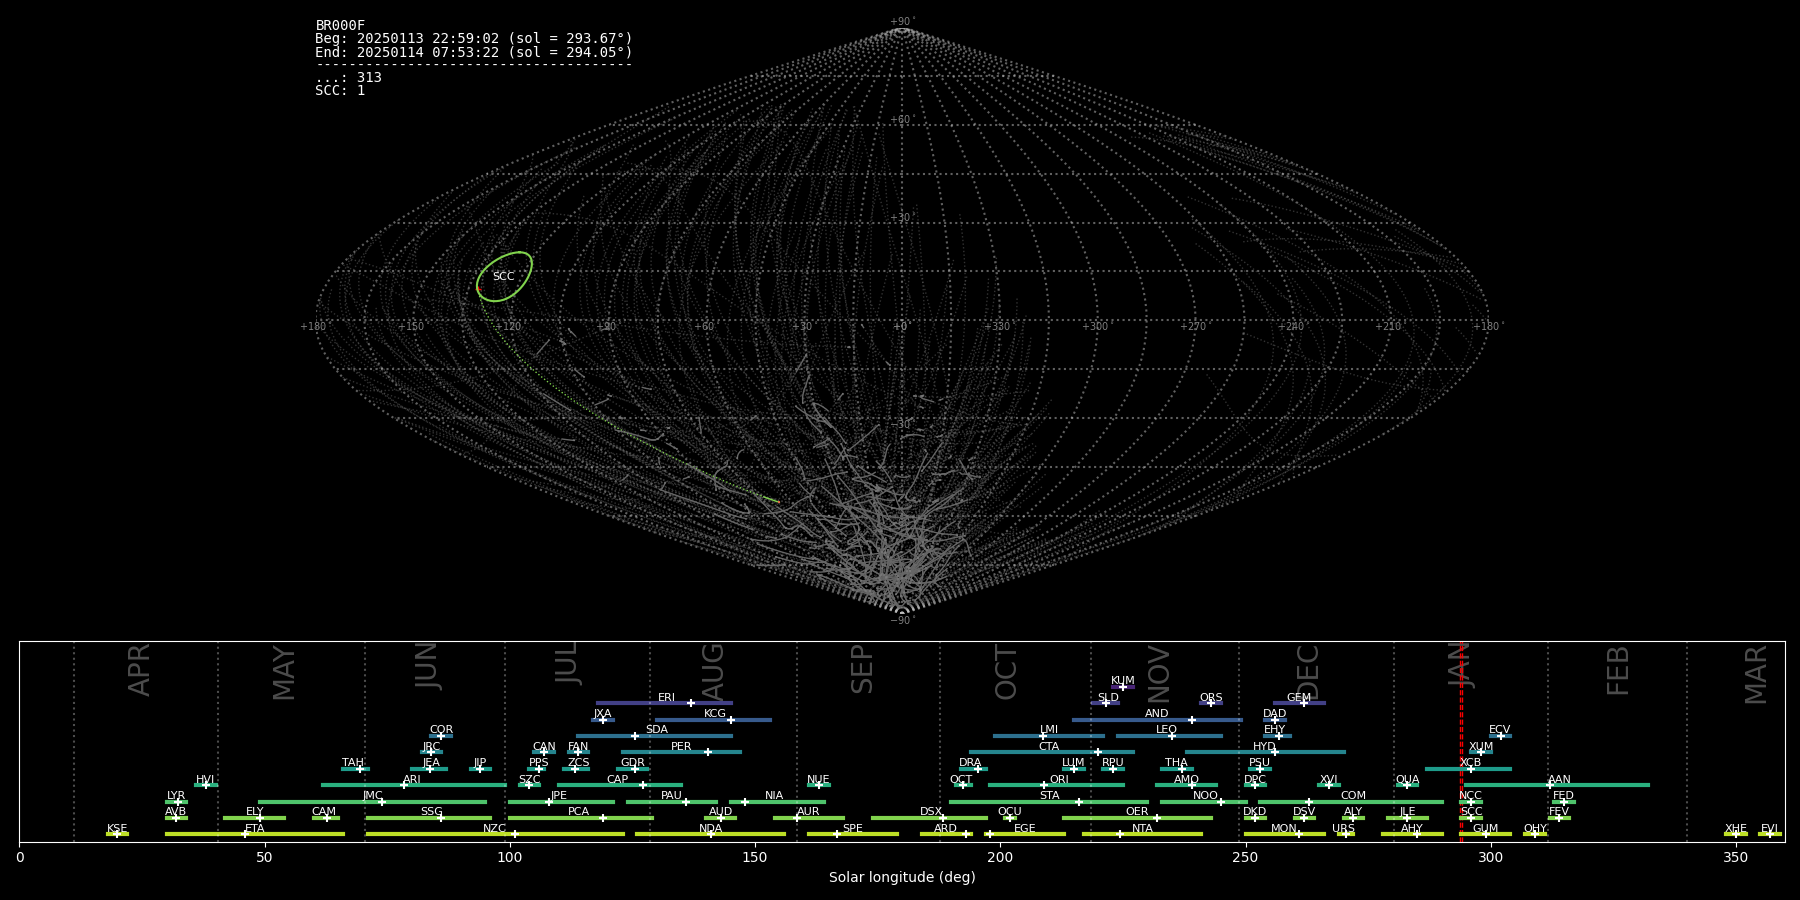Screen dimensions: 1800x900
Task: Click the green SCC radiant ellipse on sky map
Action: pyautogui.click(x=504, y=277)
